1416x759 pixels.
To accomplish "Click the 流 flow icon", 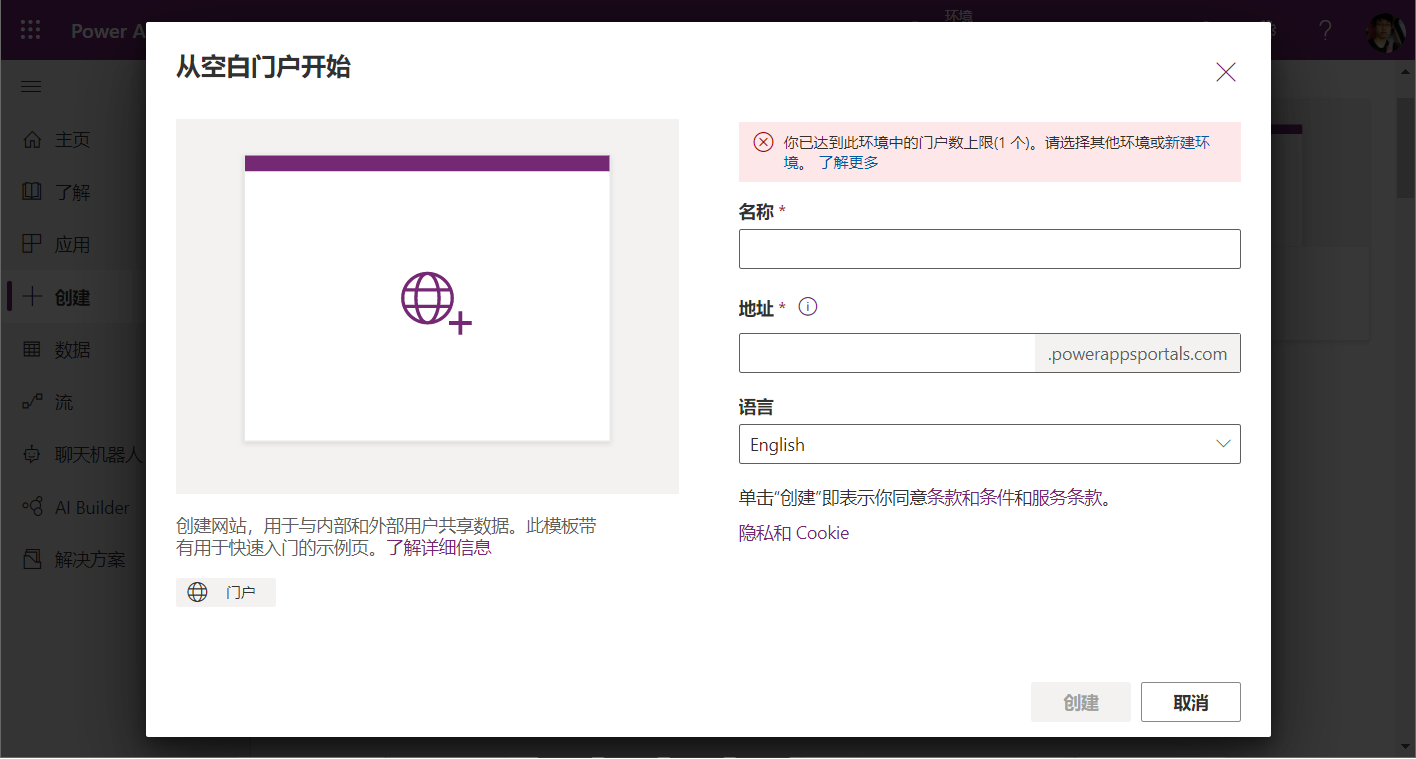I will click(32, 402).
